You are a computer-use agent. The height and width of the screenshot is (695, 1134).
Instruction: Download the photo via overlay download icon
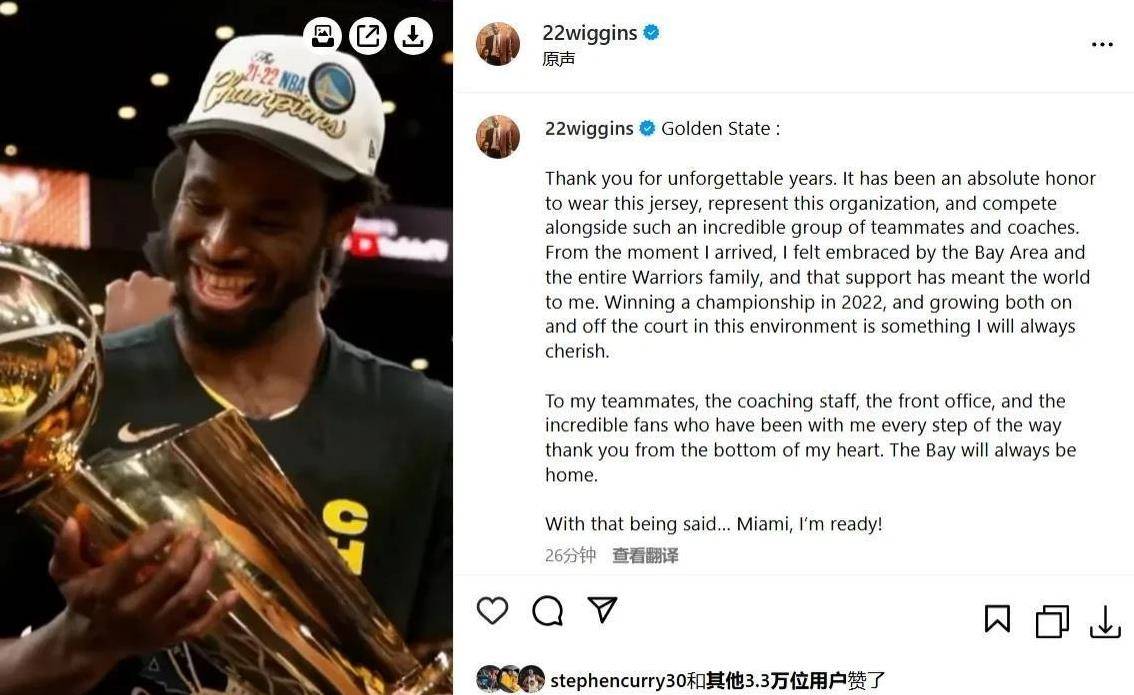[x=413, y=35]
